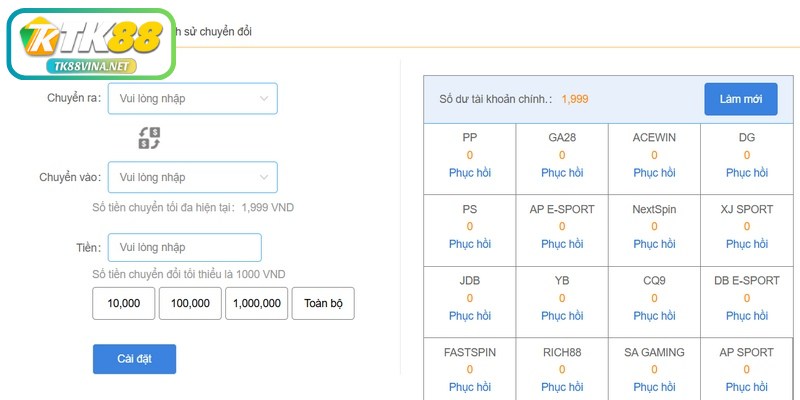Click the swap wallets transfer icon
800x400 pixels.
click(149, 138)
